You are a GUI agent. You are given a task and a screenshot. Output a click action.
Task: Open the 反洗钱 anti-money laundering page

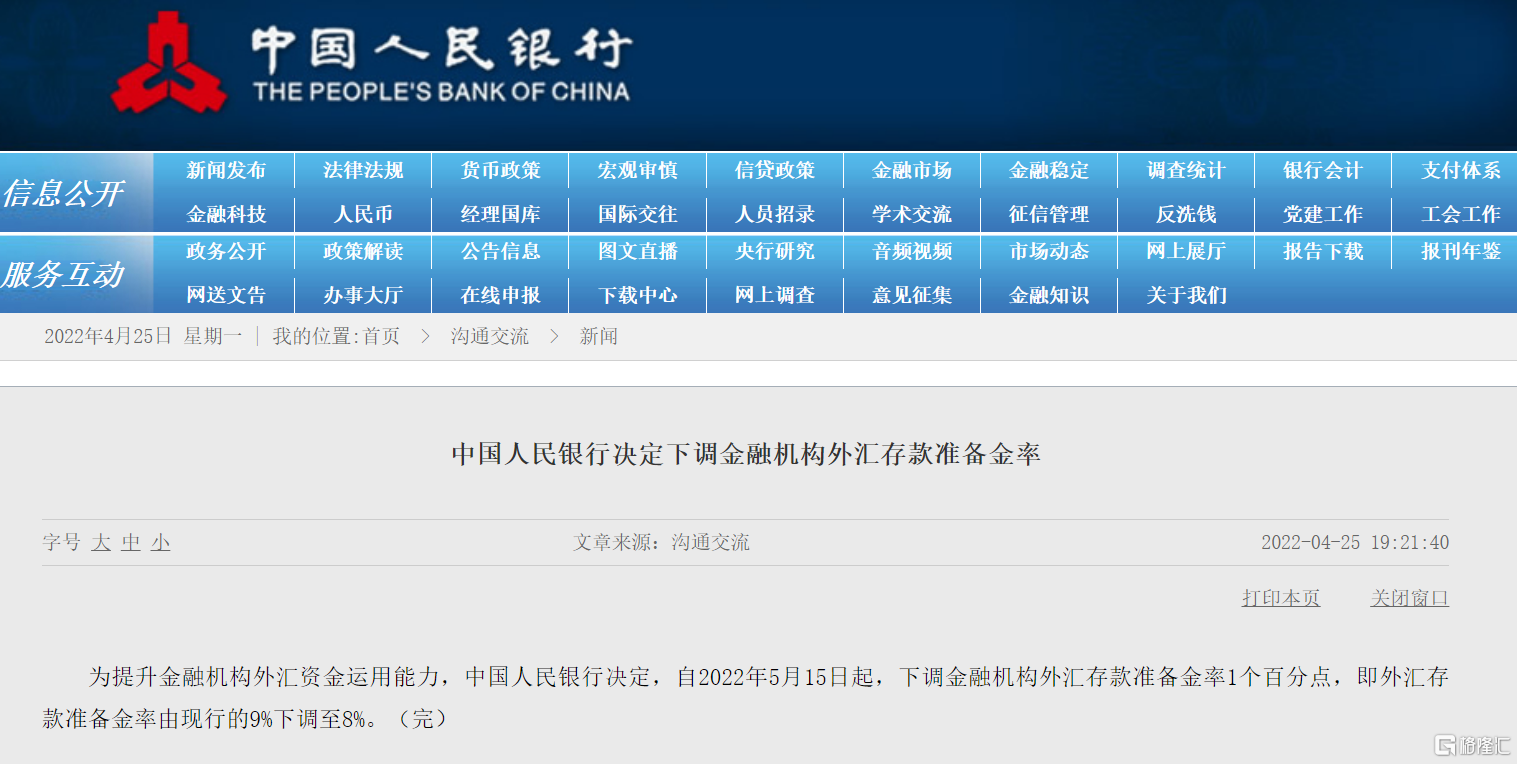1185,214
